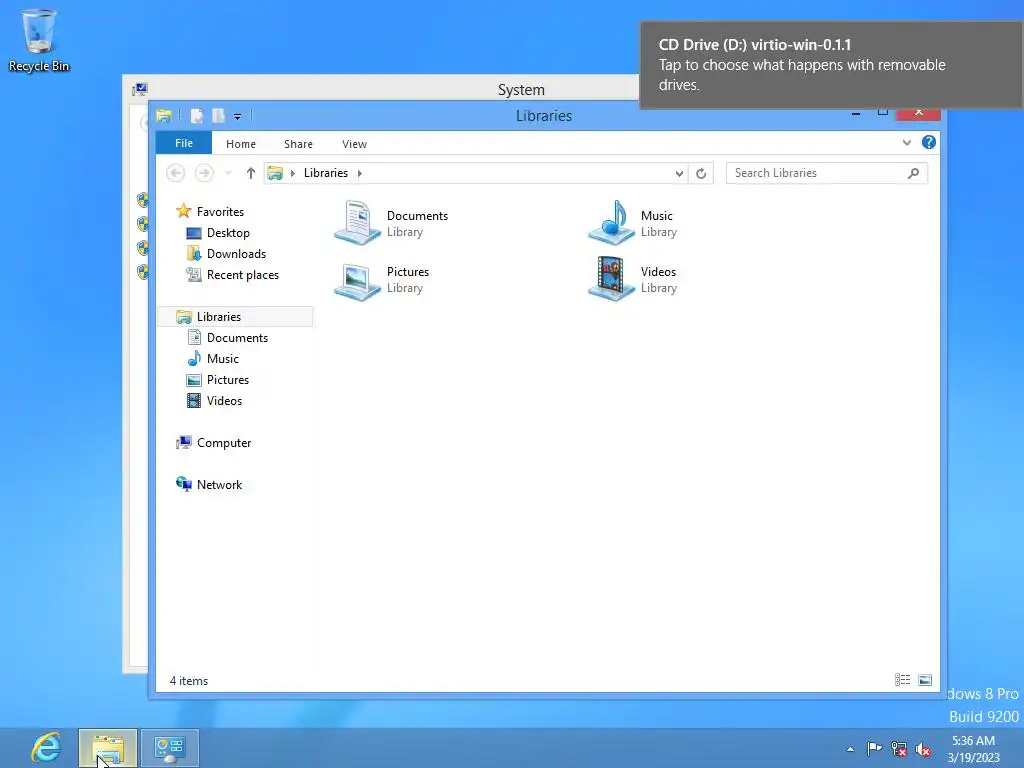Image resolution: width=1024 pixels, height=768 pixels.
Task: Switch to details view in the status bar
Action: pos(903,680)
